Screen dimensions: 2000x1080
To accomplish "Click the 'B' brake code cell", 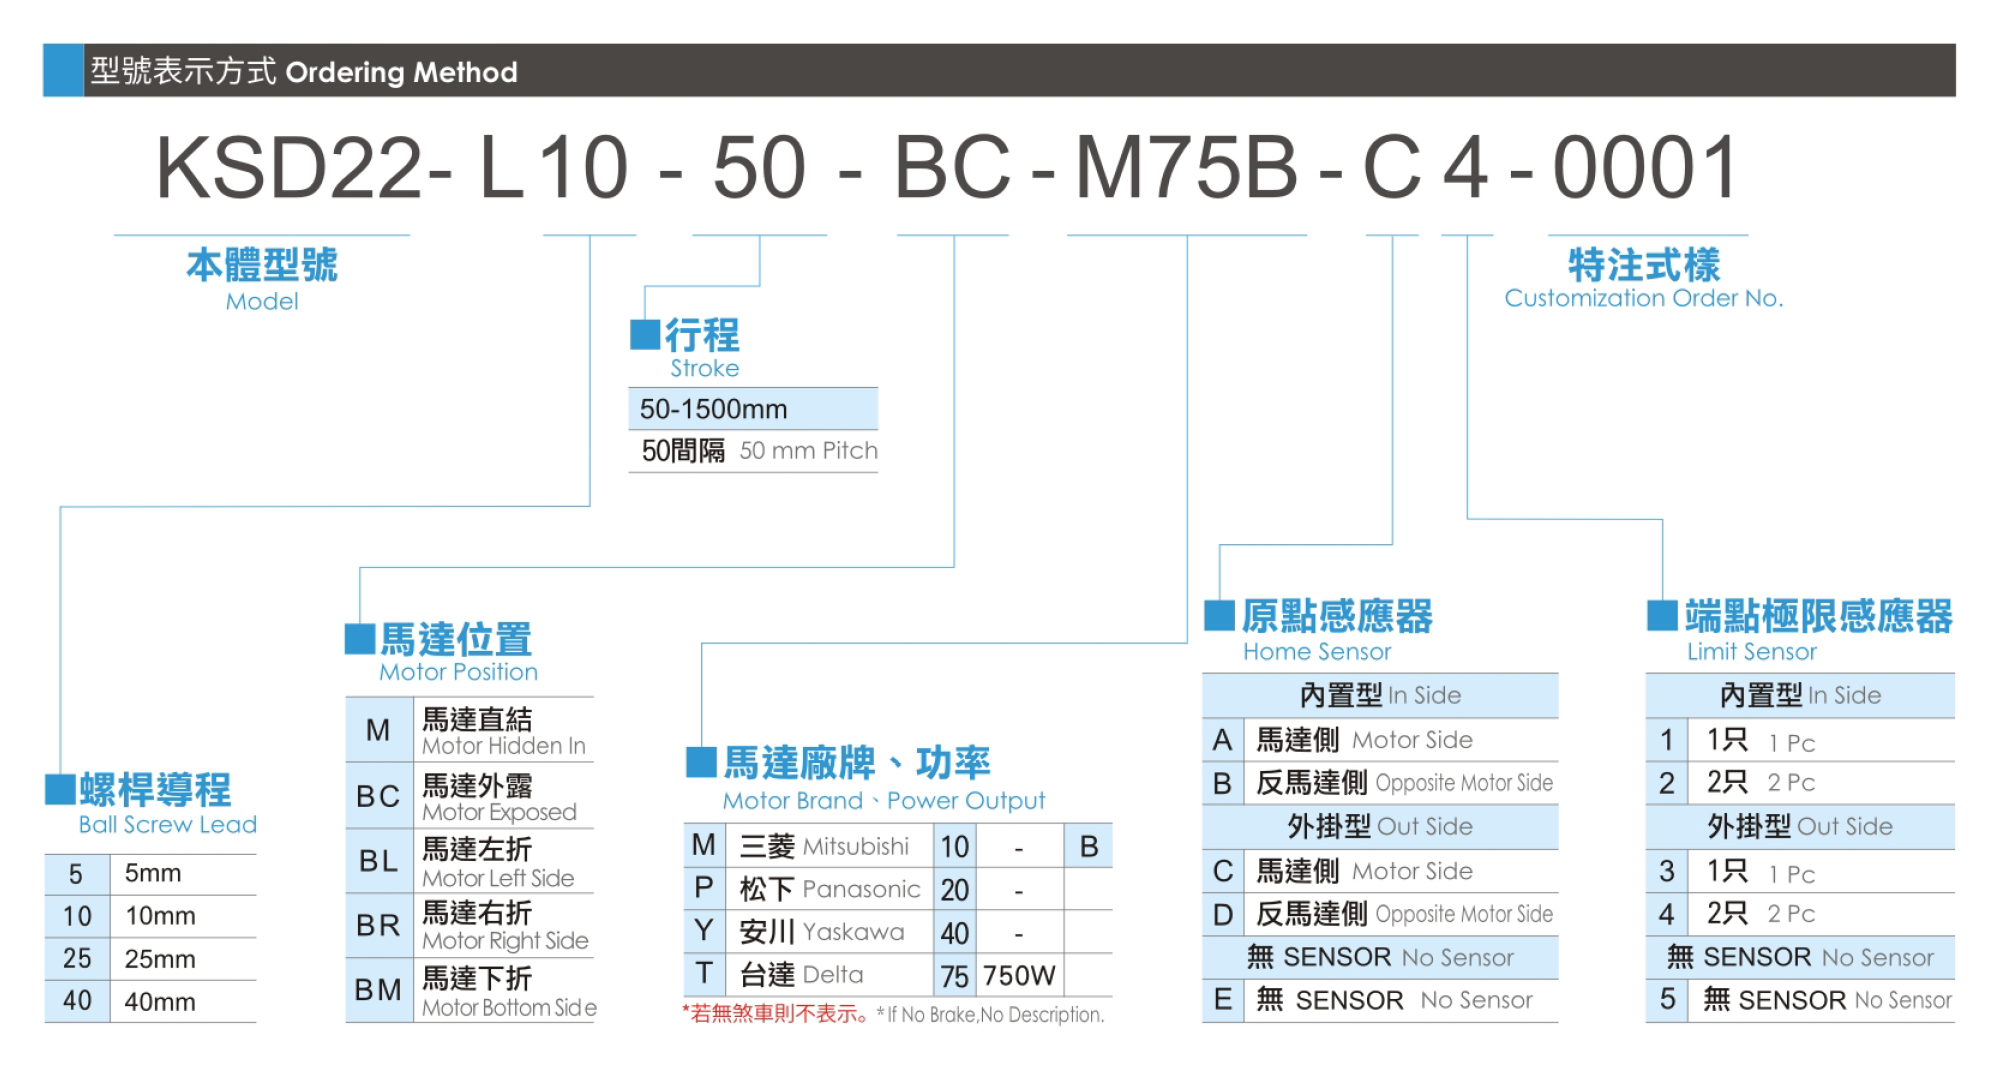I will point(1089,847).
